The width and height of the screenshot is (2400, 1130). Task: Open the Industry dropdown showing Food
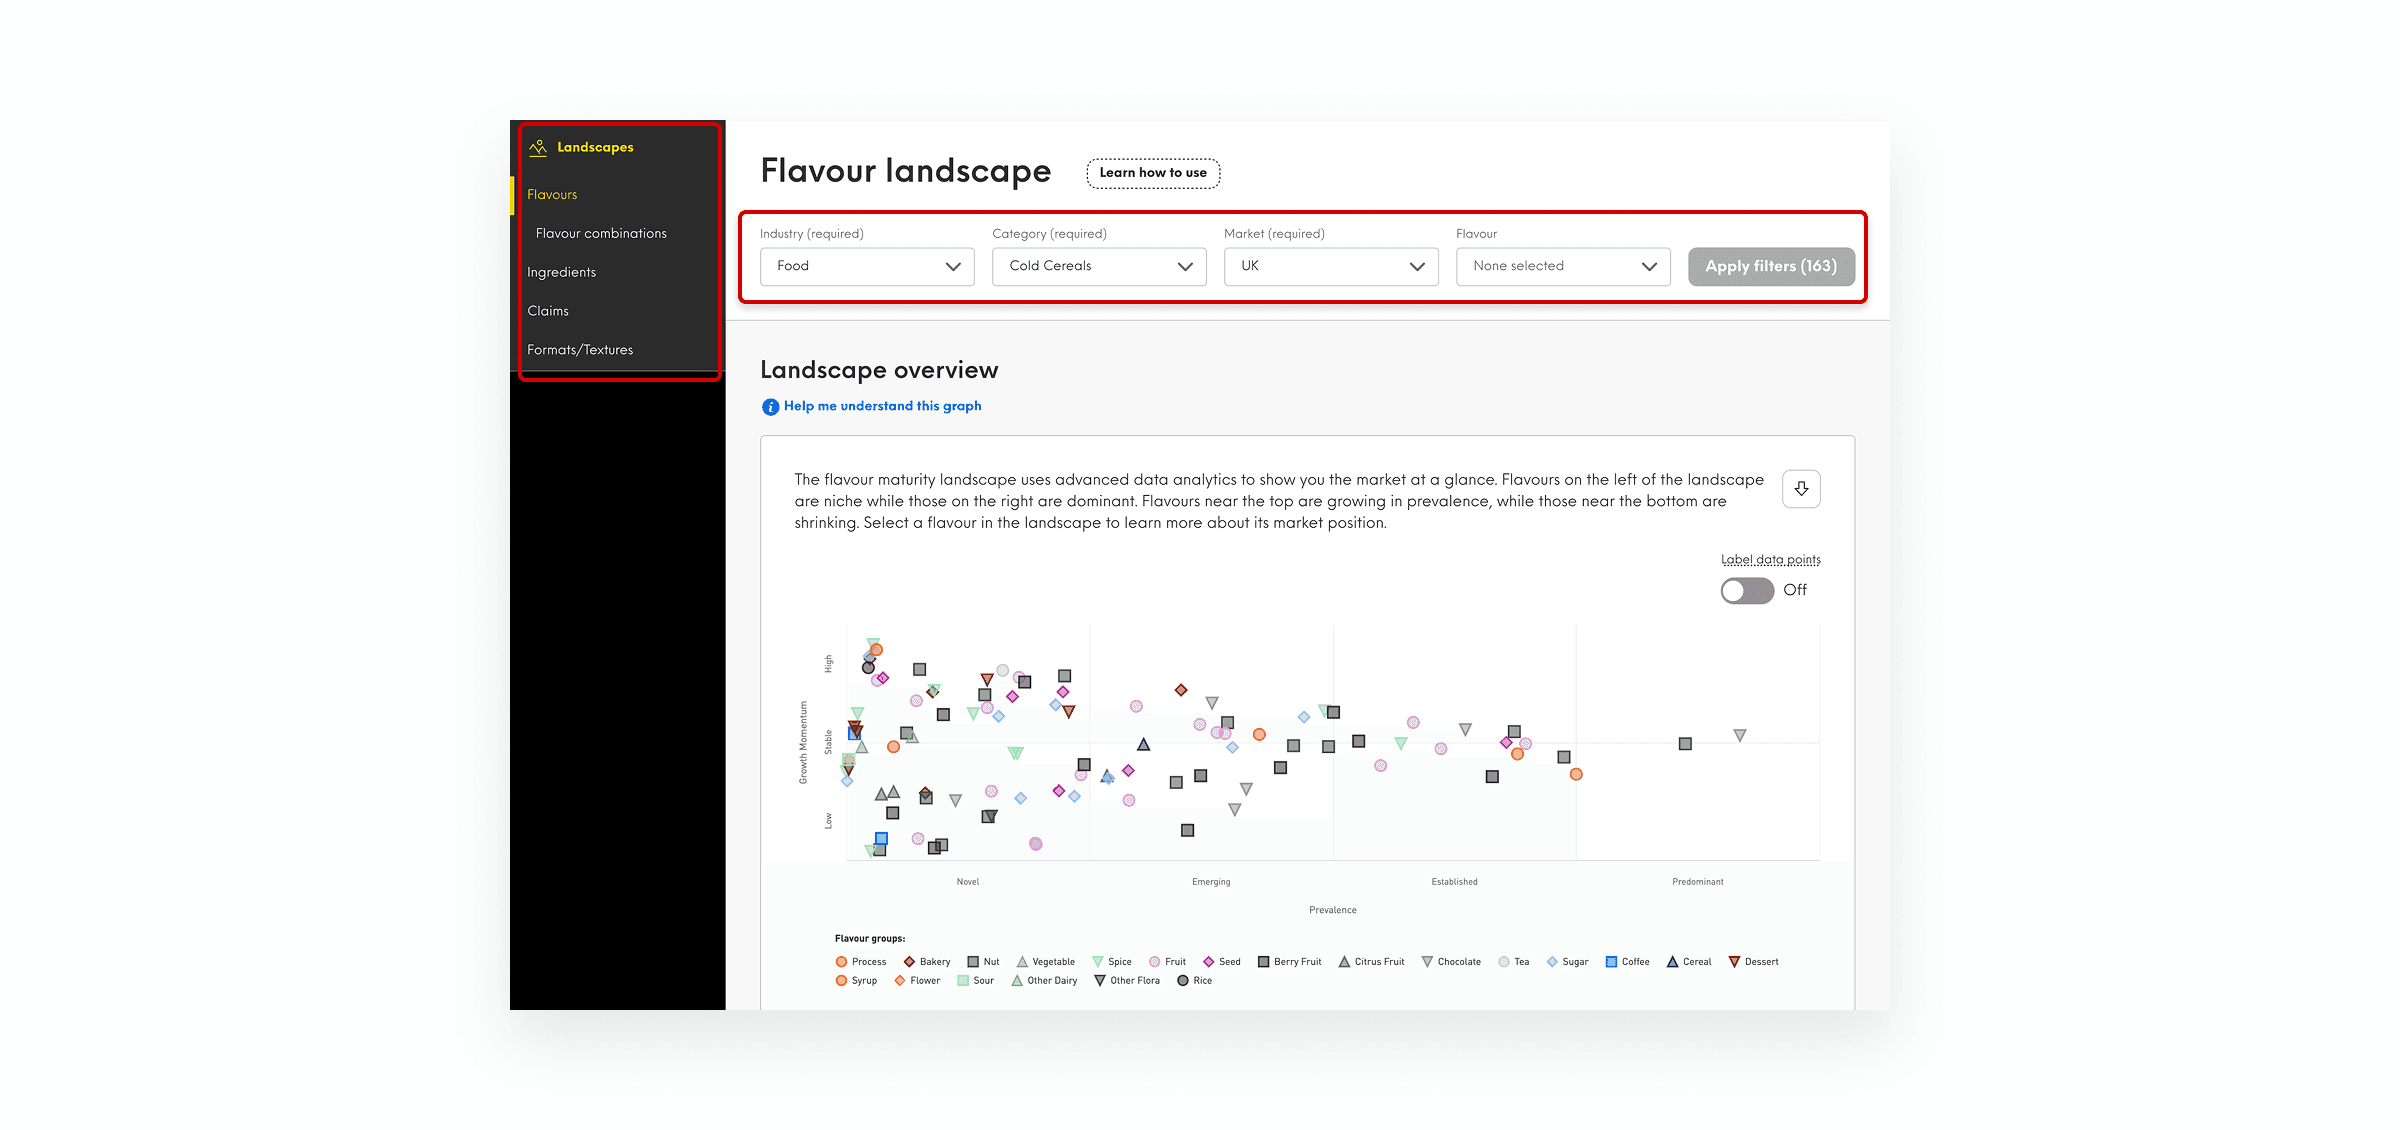pyautogui.click(x=867, y=267)
